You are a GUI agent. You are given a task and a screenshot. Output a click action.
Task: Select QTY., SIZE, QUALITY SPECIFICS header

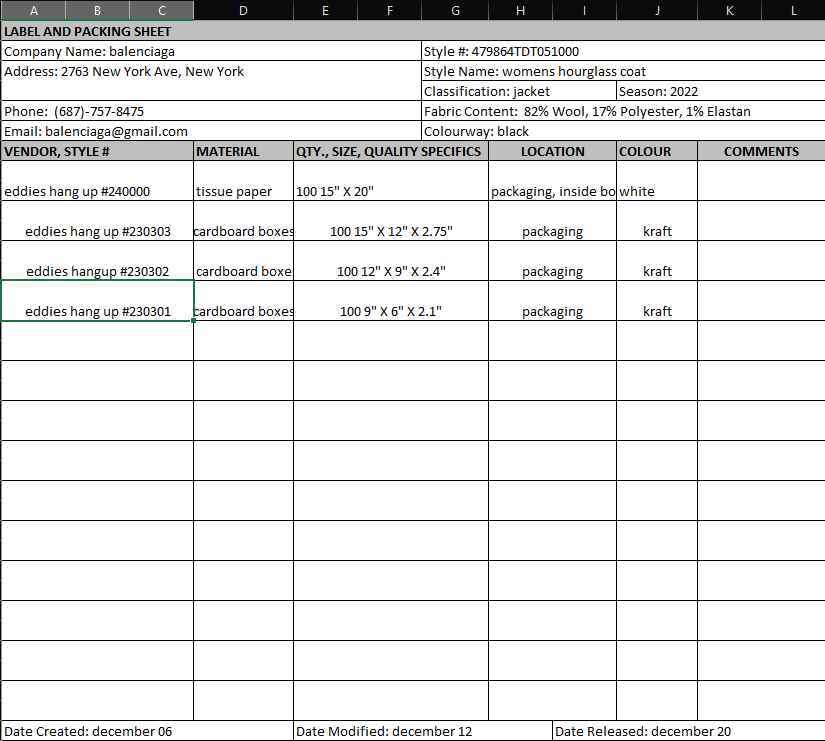(391, 151)
